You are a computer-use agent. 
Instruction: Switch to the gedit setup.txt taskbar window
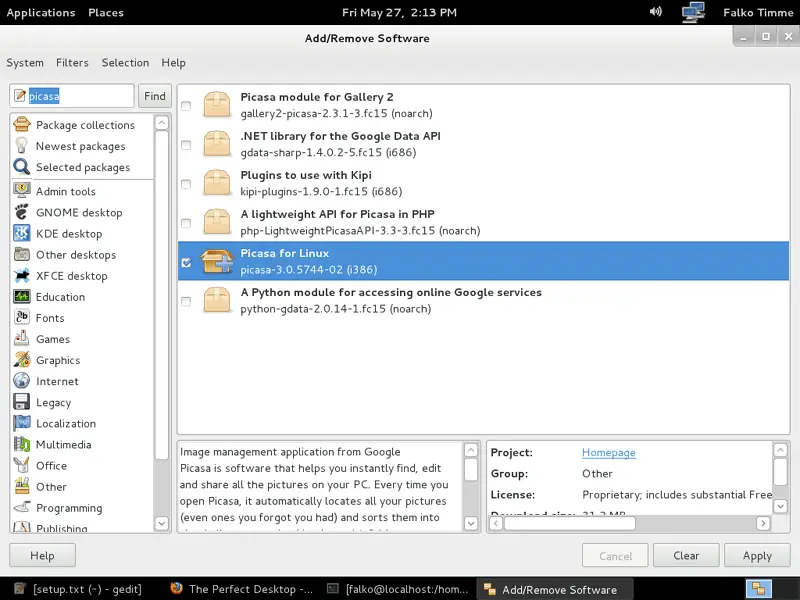78,589
